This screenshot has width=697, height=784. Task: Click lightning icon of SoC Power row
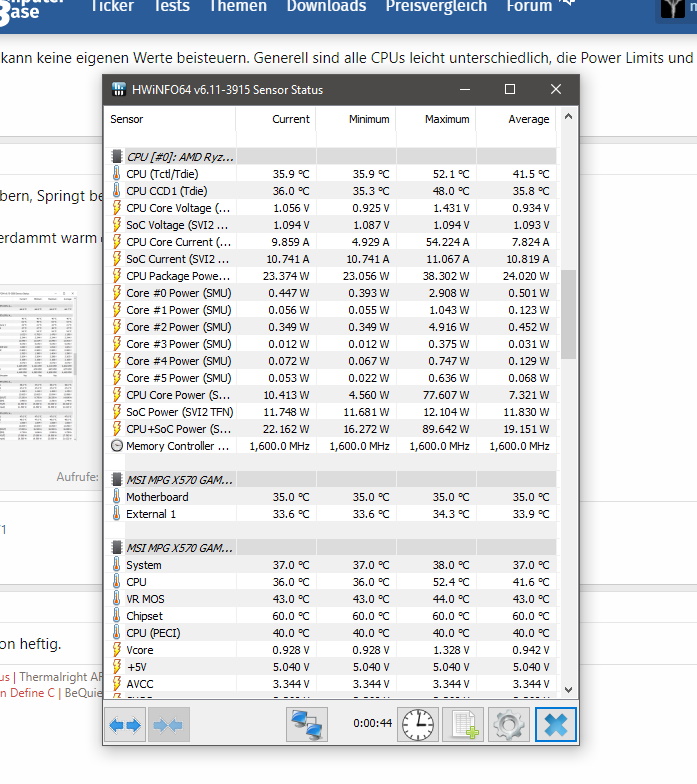point(116,412)
